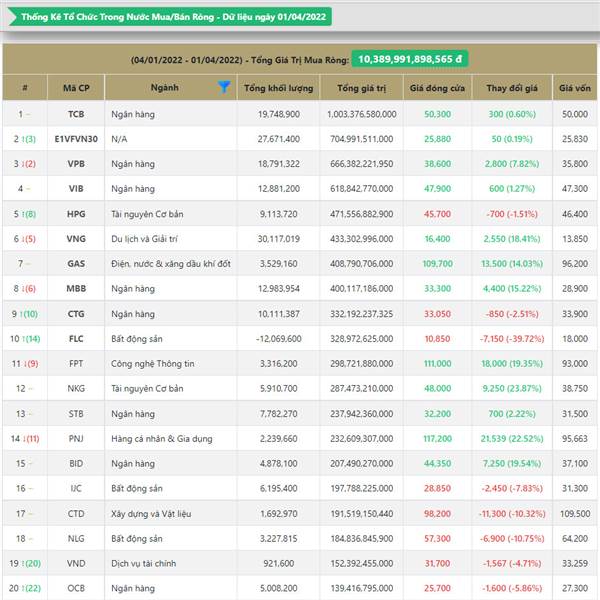Open the TCB stock code
600x600 pixels.
[x=76, y=114]
